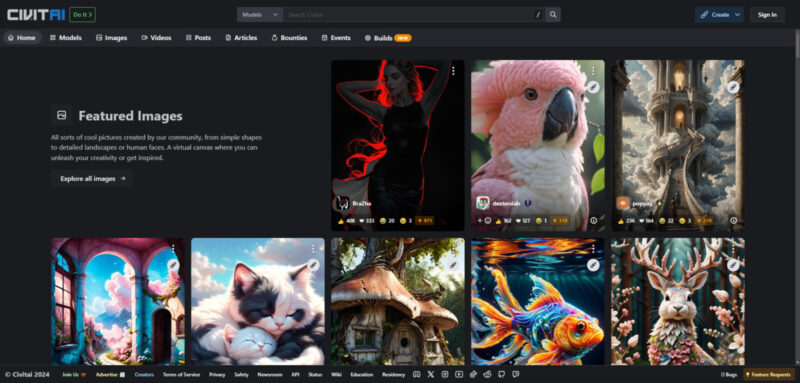Click remix brush icon on cloud tower image

point(732,87)
